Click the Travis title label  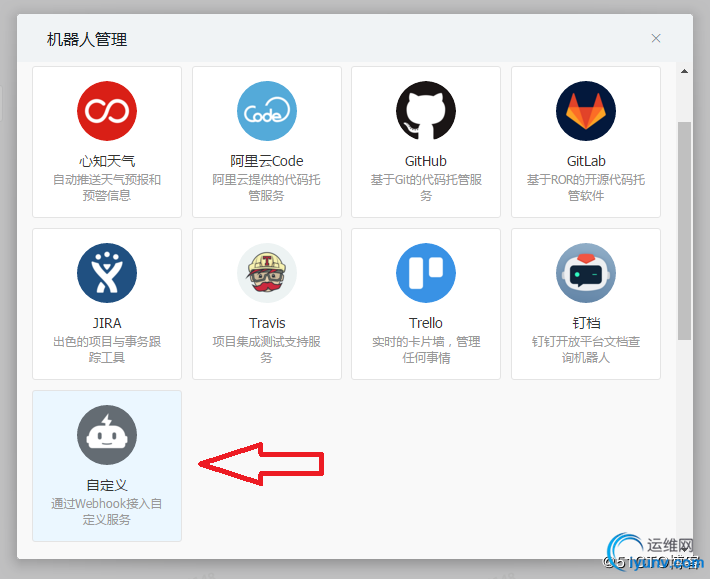(267, 323)
